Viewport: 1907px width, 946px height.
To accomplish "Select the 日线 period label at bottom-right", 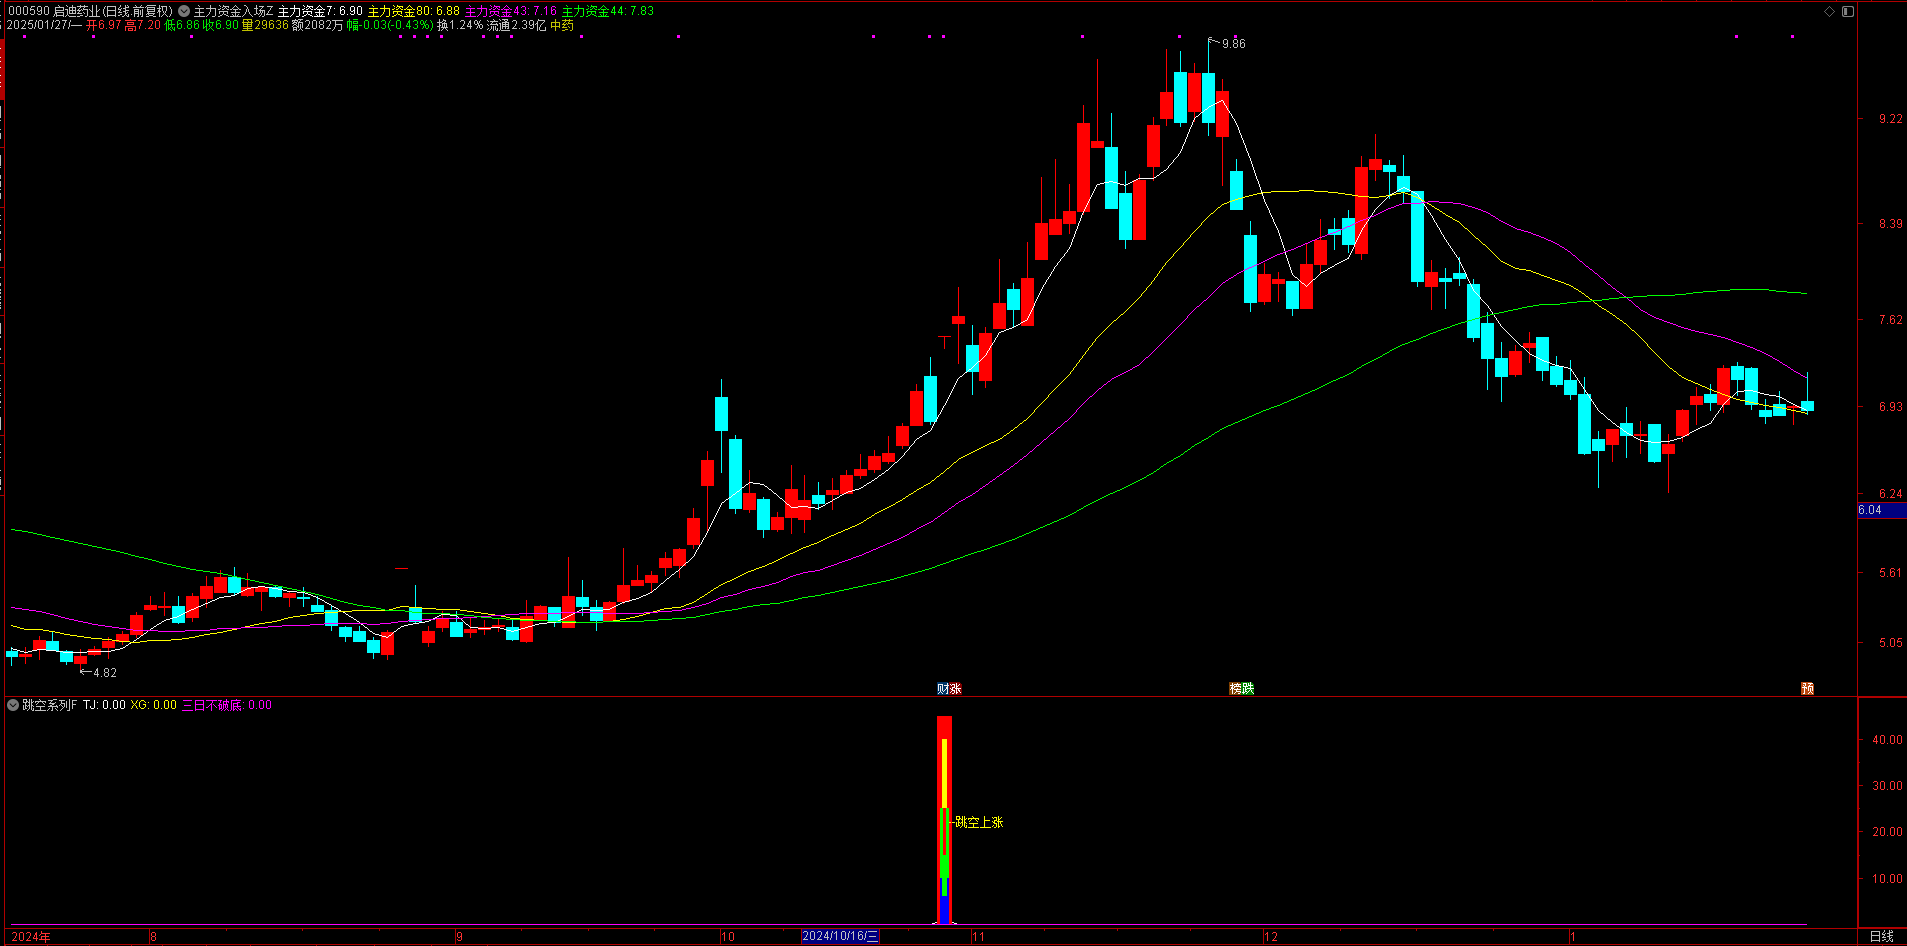I will [x=1881, y=936].
